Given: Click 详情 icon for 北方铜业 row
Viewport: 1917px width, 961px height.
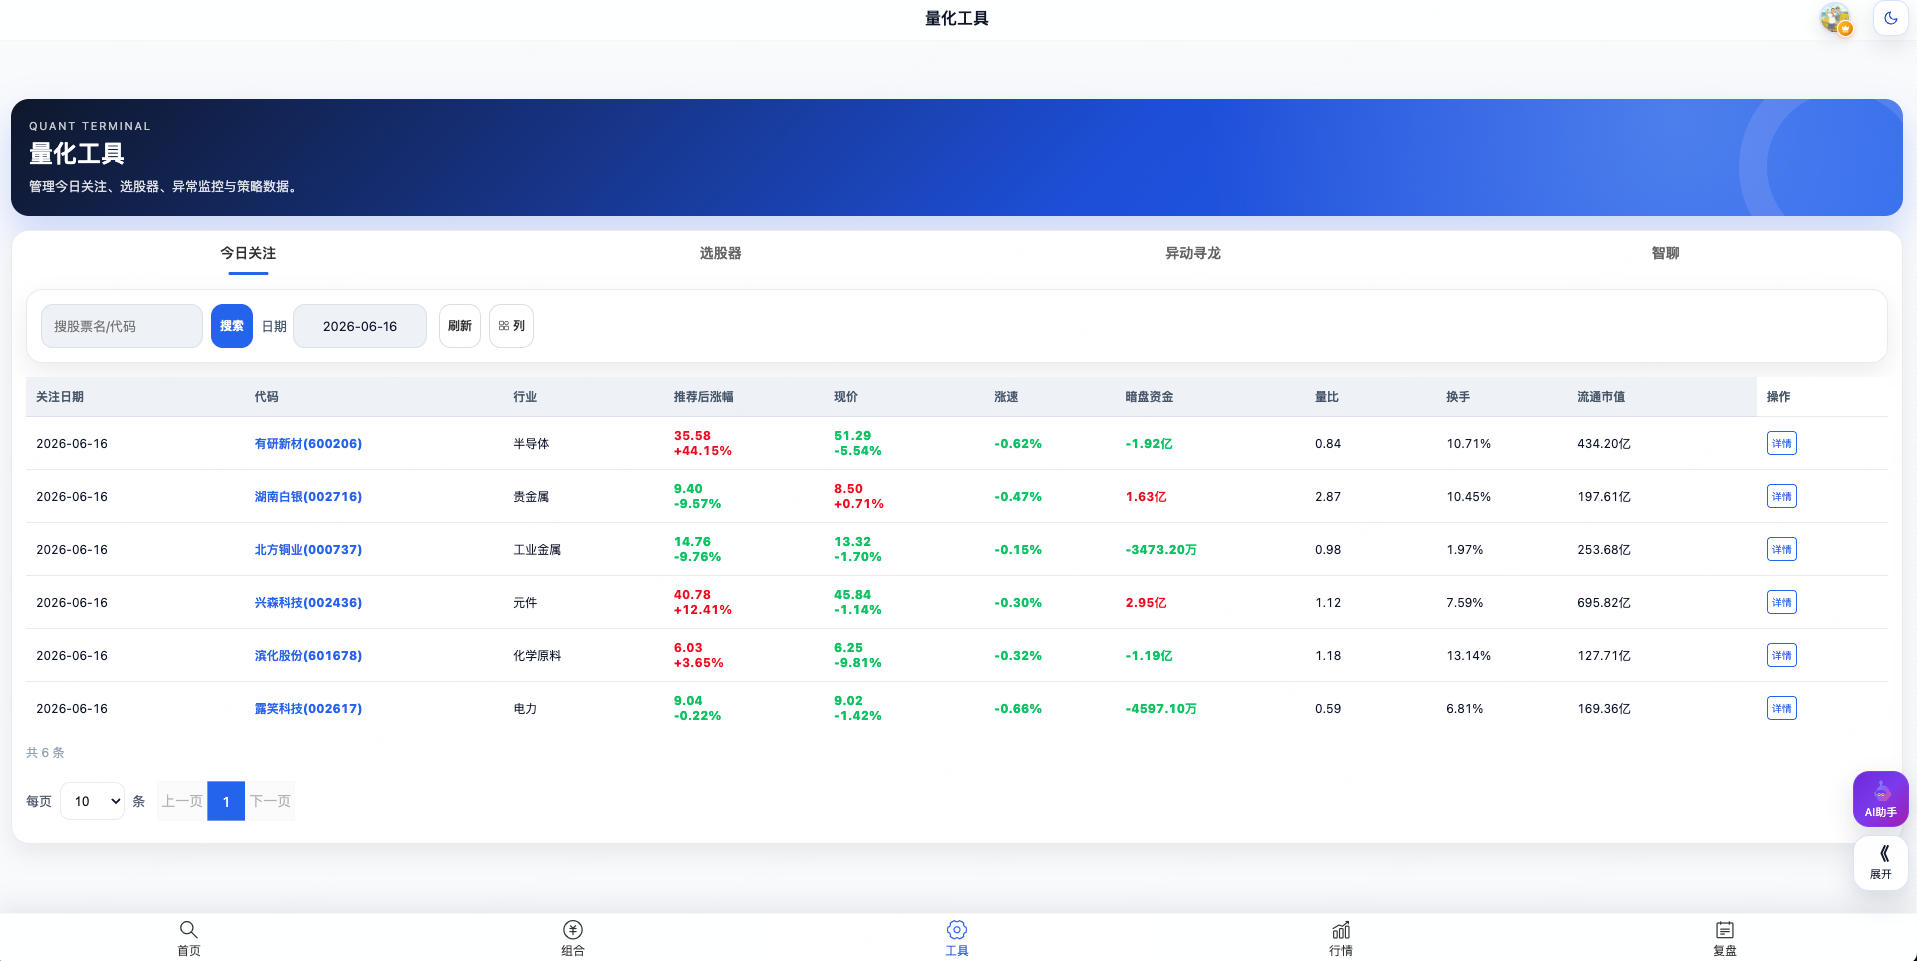Looking at the screenshot, I should [1781, 549].
